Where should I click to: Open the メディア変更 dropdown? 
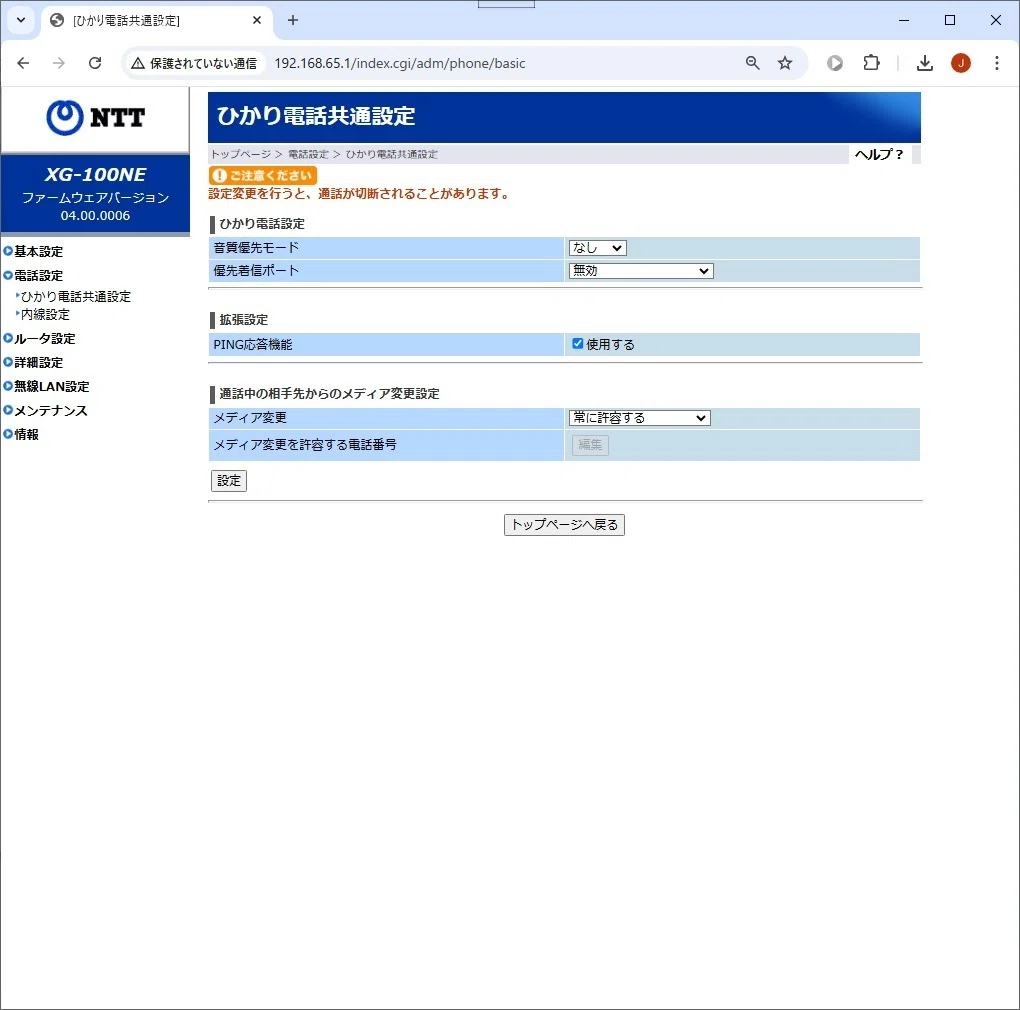639,418
